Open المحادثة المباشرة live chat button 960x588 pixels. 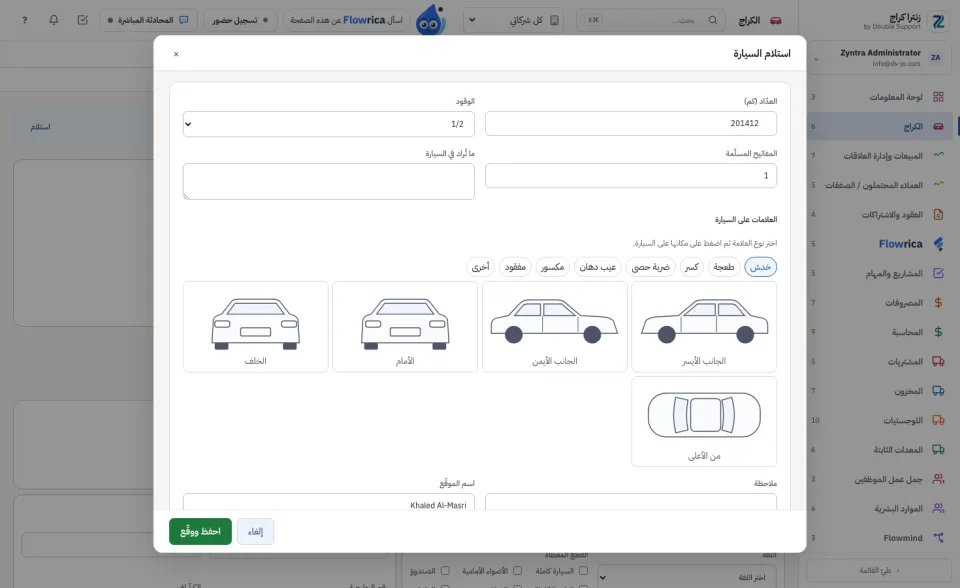(x=148, y=20)
